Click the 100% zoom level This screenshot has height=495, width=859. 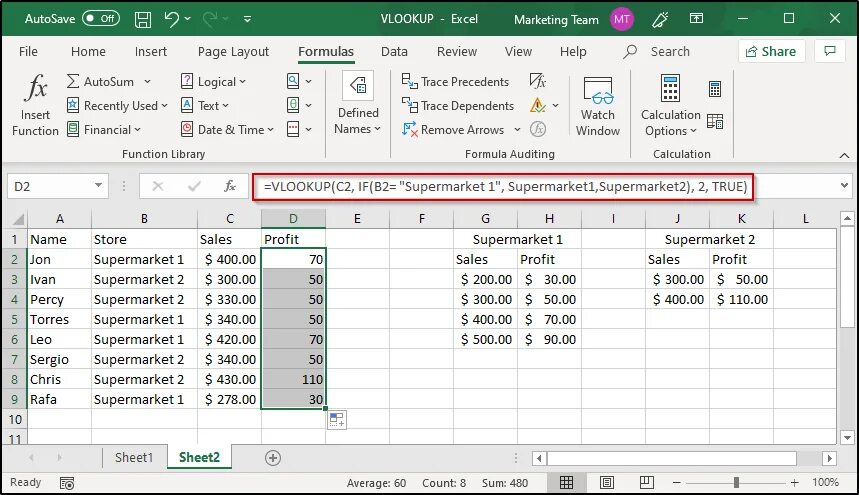pos(825,482)
